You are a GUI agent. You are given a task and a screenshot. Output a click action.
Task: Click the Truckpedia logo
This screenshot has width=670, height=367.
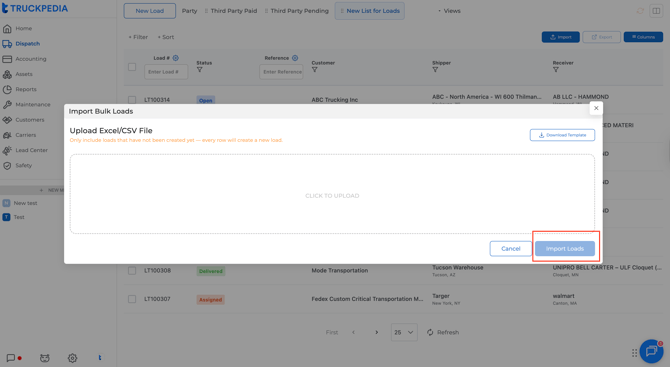[x=35, y=8]
